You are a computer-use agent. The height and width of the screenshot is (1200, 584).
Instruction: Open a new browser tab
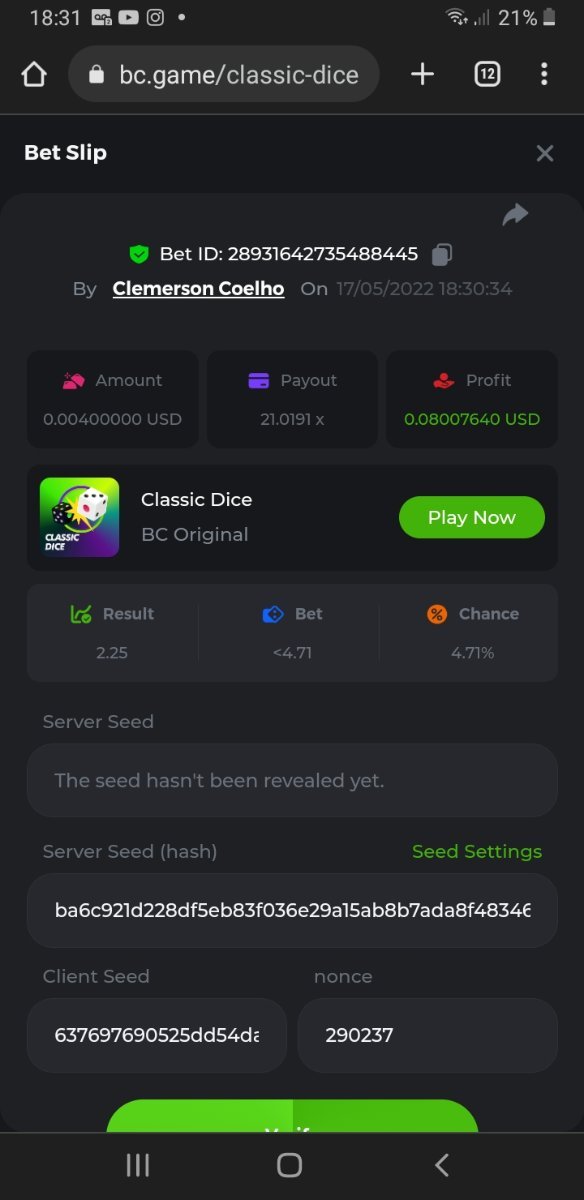pyautogui.click(x=422, y=74)
